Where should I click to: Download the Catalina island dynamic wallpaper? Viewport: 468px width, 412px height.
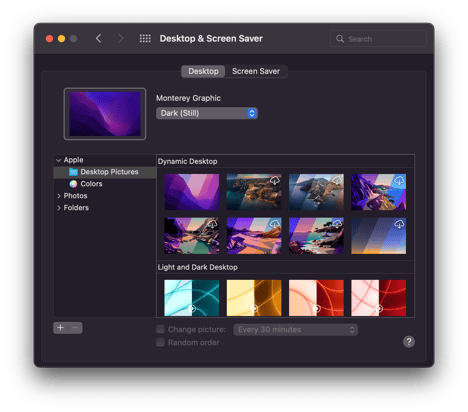(x=337, y=180)
